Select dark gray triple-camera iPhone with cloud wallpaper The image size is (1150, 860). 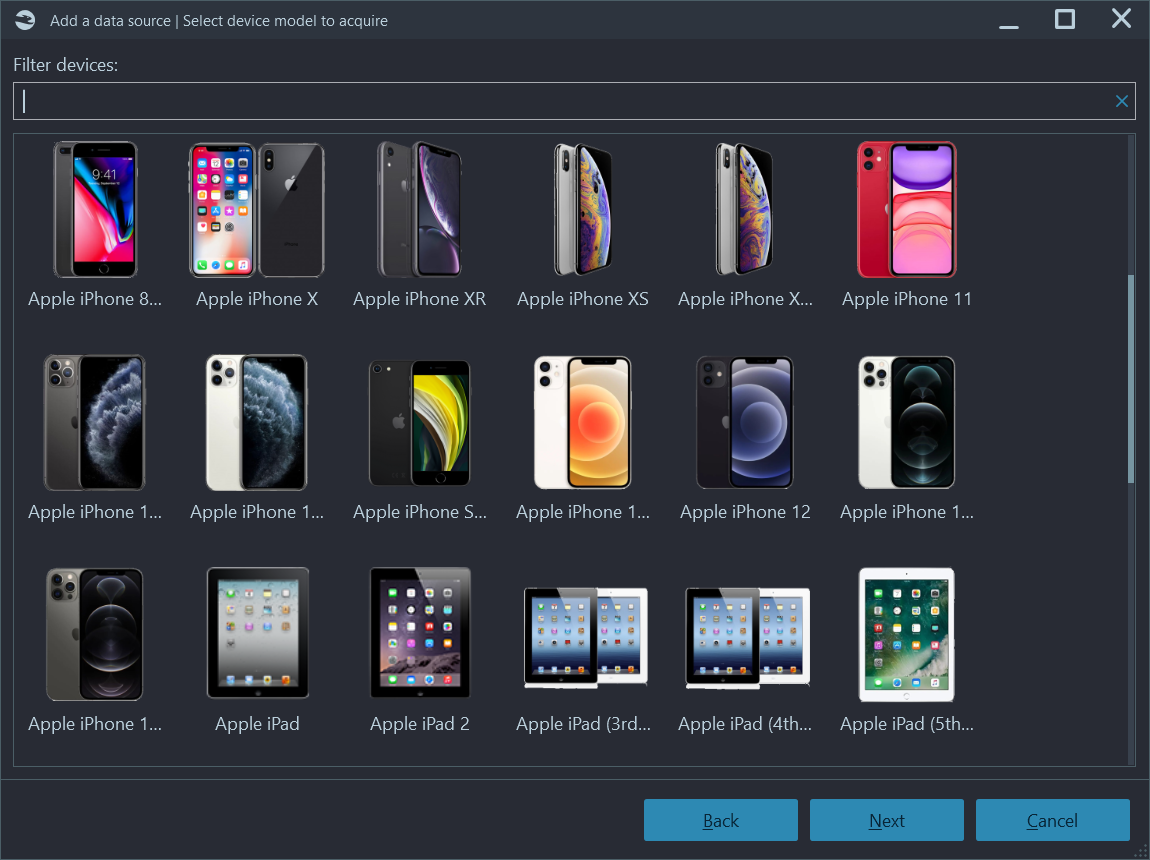coord(95,438)
